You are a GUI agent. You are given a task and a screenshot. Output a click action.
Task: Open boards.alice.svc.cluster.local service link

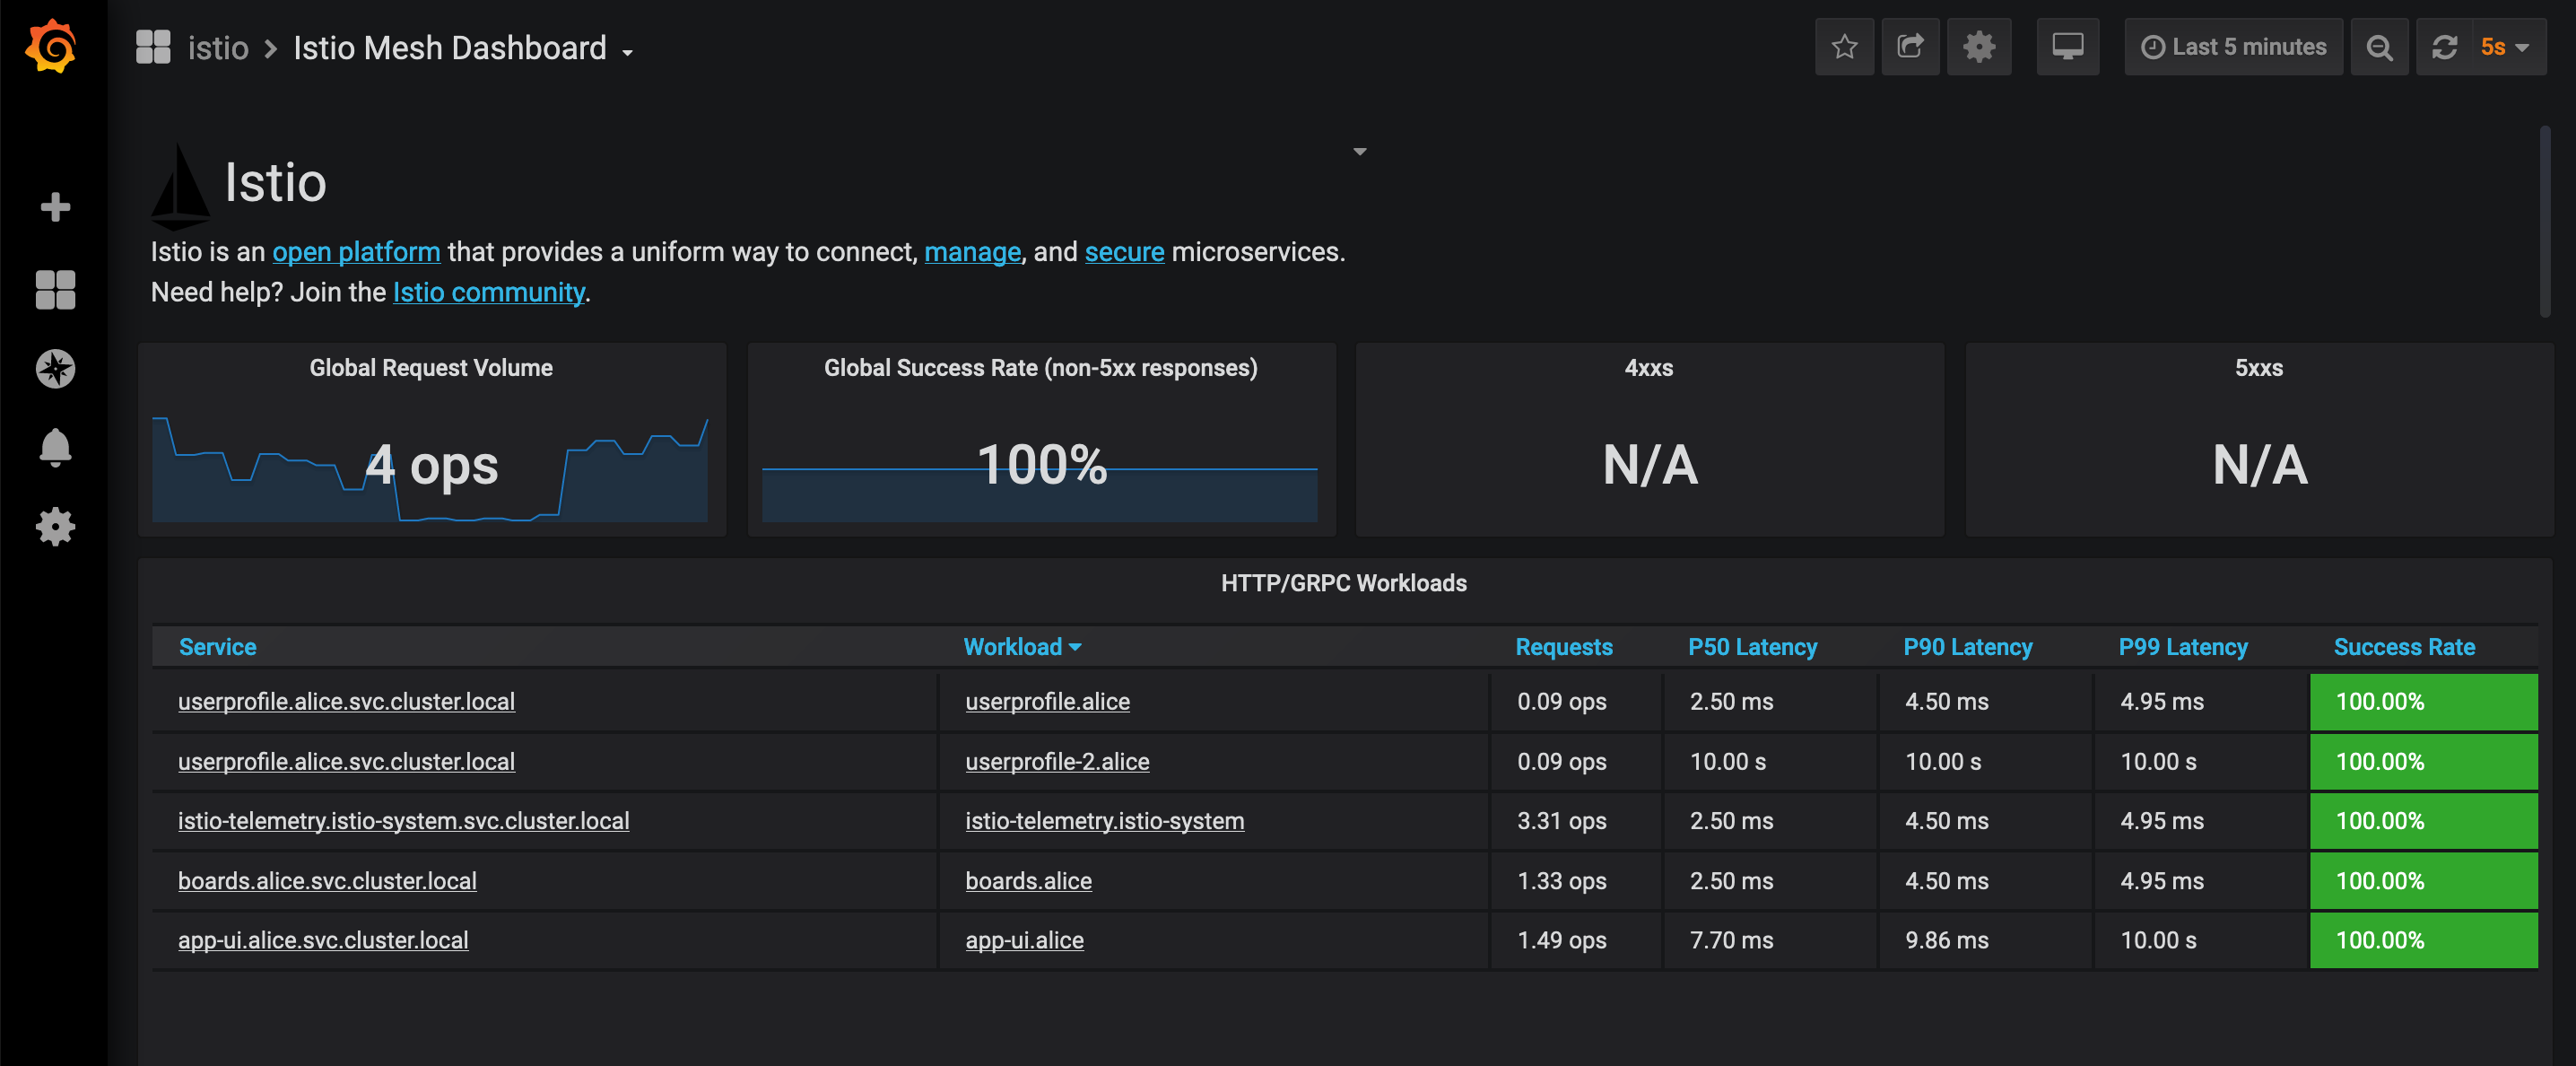pyautogui.click(x=327, y=881)
